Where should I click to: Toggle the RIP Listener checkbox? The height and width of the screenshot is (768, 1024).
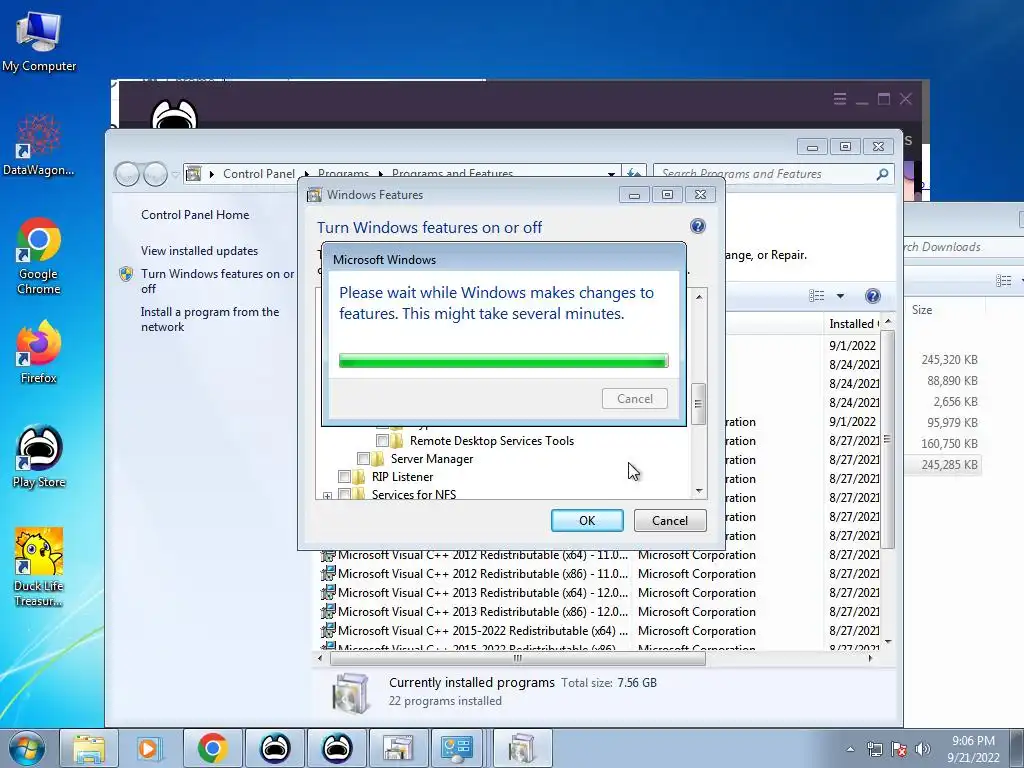click(344, 477)
